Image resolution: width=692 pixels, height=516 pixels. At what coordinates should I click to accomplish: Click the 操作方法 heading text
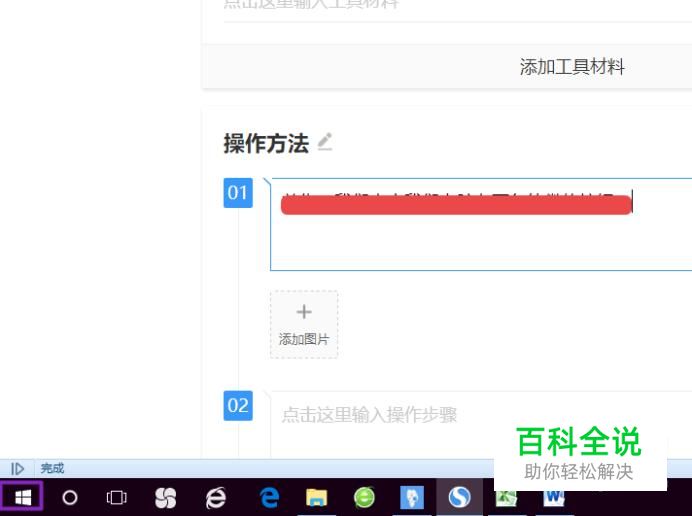click(266, 143)
